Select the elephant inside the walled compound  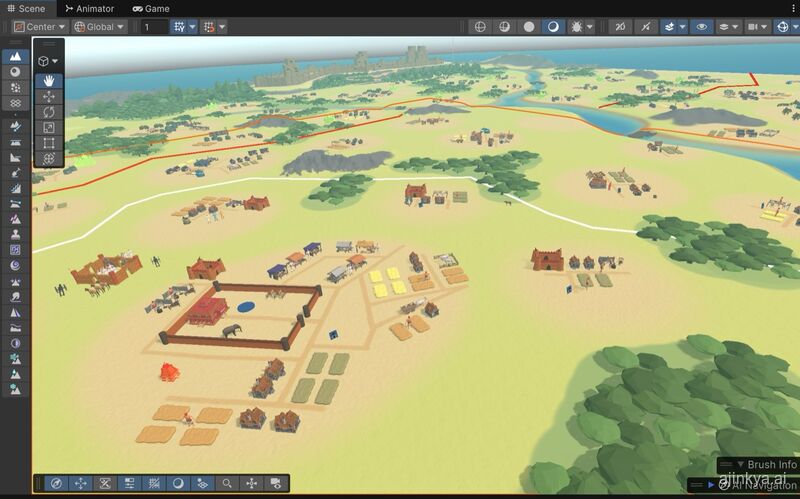232,331
